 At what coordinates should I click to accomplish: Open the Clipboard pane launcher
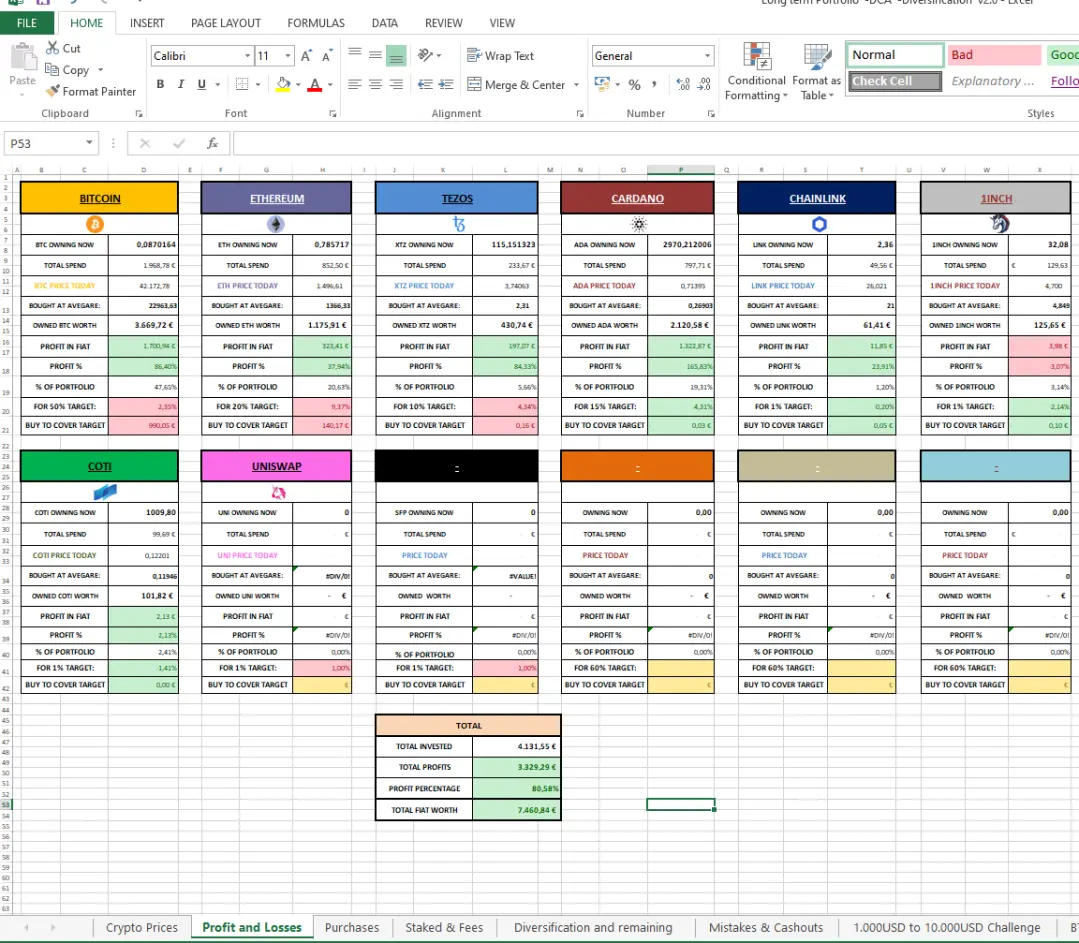(139, 114)
